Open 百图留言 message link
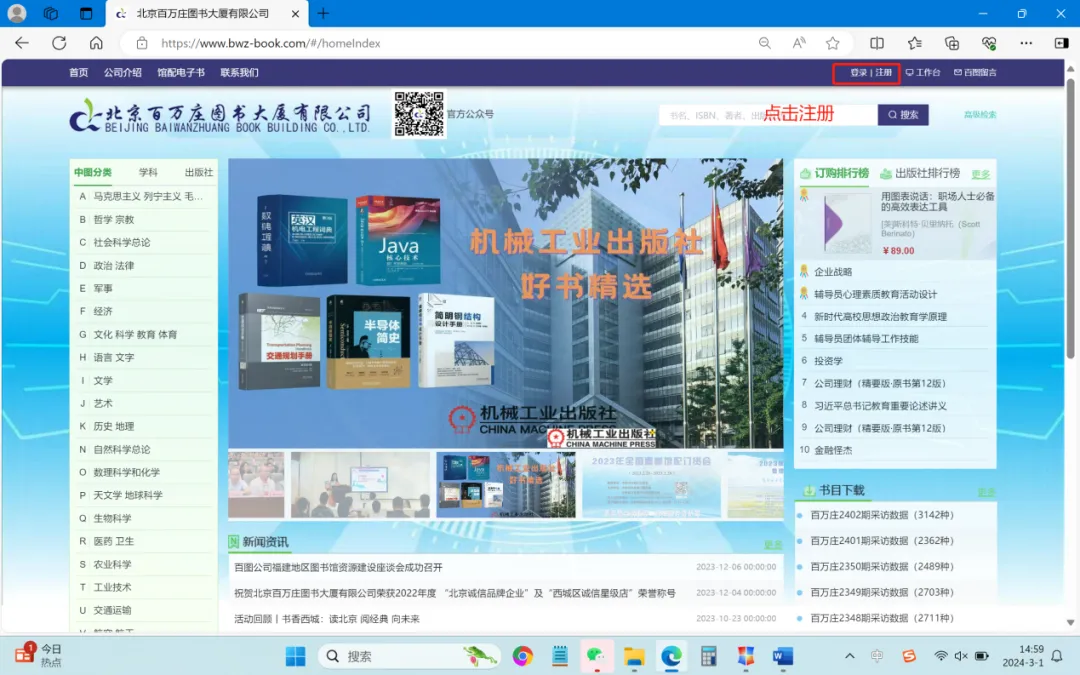 (x=975, y=72)
